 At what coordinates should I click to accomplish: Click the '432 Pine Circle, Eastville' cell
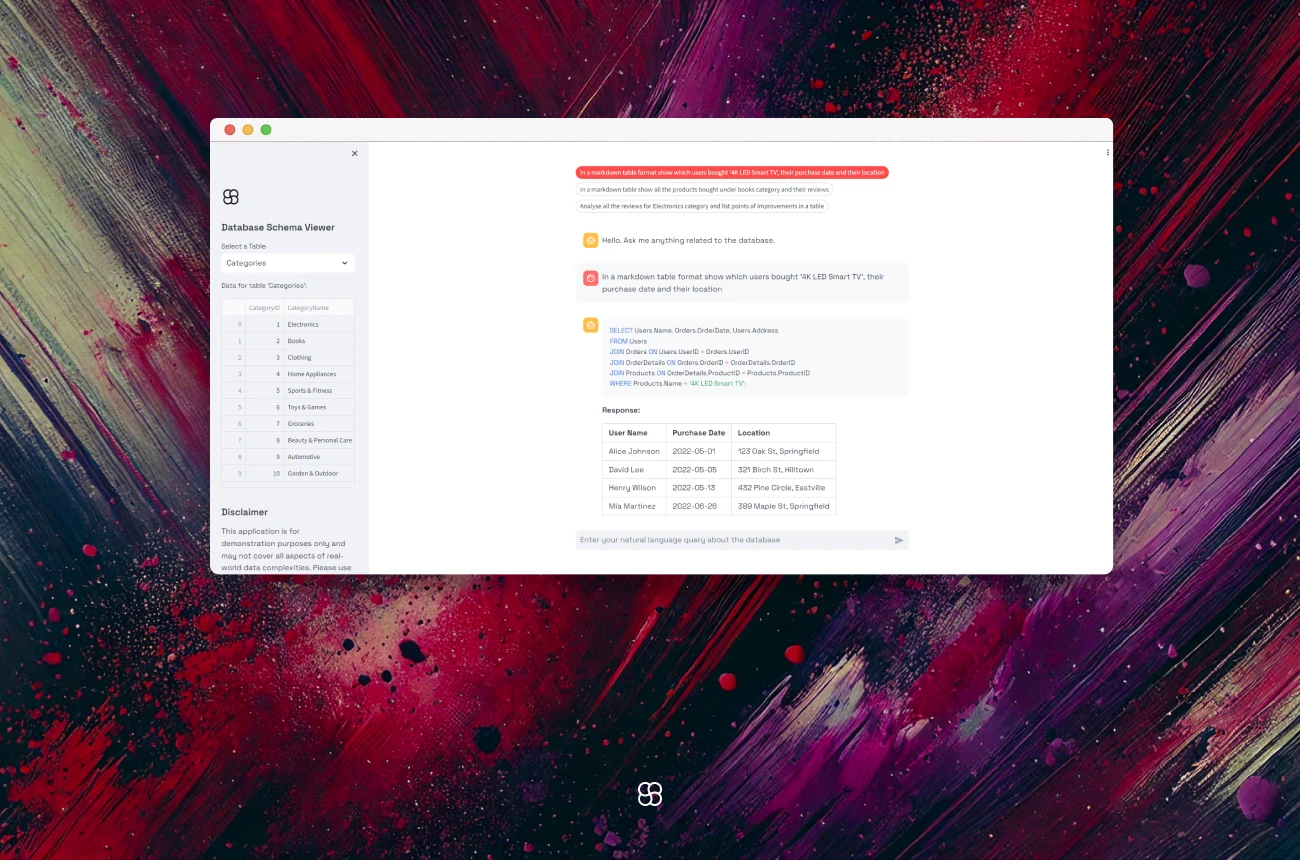pos(784,487)
